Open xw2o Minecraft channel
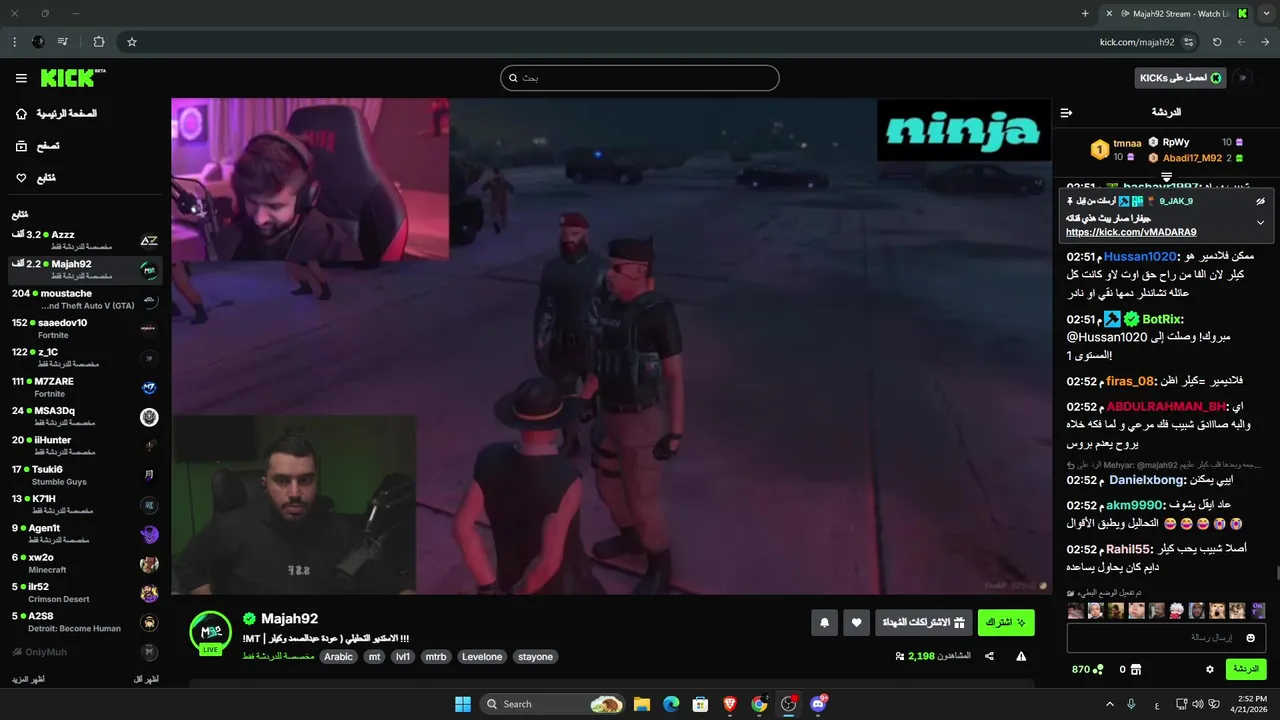Image resolution: width=1280 pixels, height=720 pixels. pos(85,563)
